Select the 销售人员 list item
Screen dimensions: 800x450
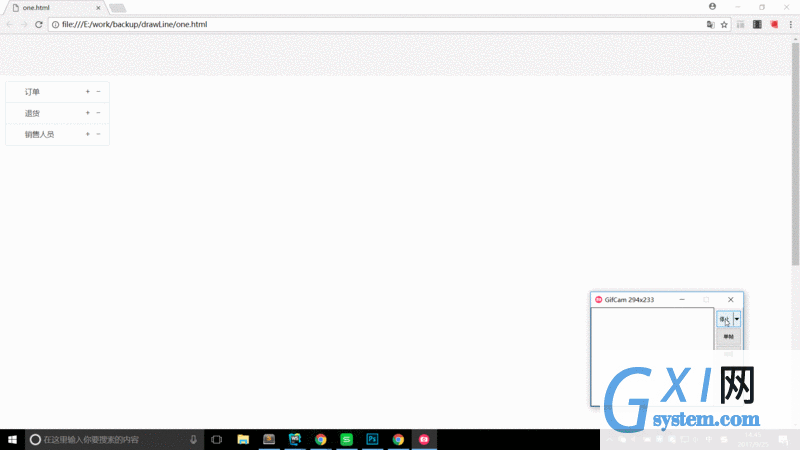point(57,135)
